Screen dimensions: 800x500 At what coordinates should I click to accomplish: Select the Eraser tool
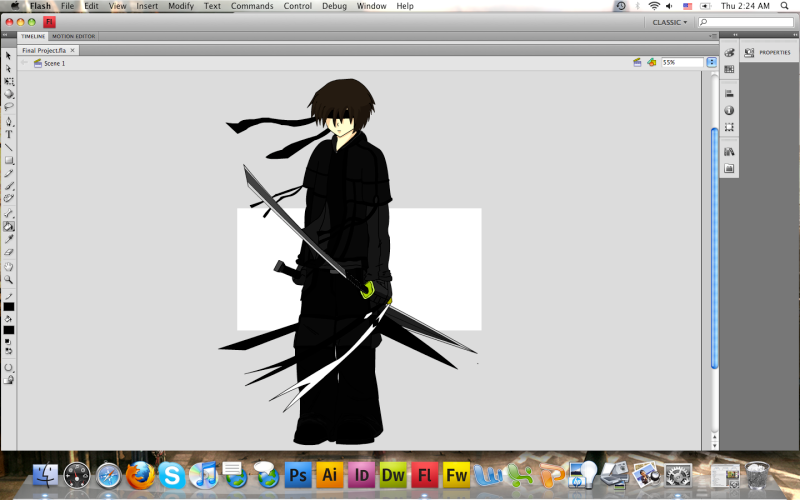(x=9, y=253)
